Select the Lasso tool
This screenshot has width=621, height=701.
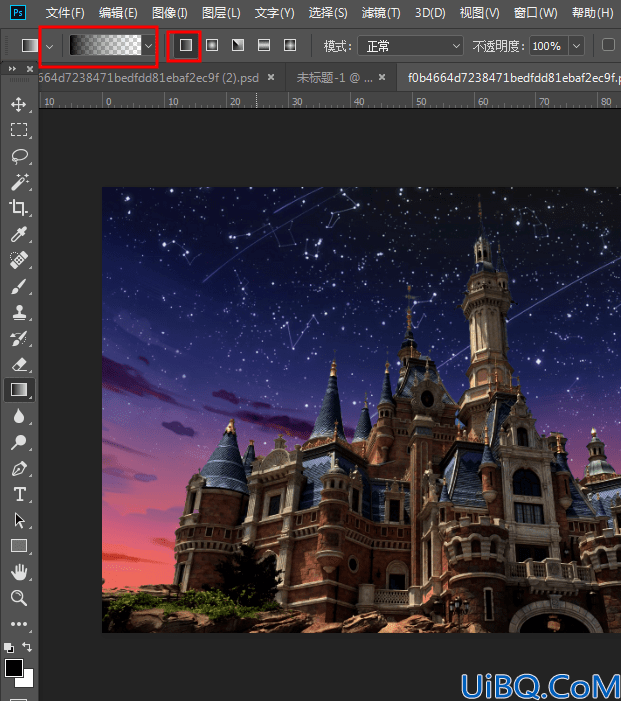[18, 156]
